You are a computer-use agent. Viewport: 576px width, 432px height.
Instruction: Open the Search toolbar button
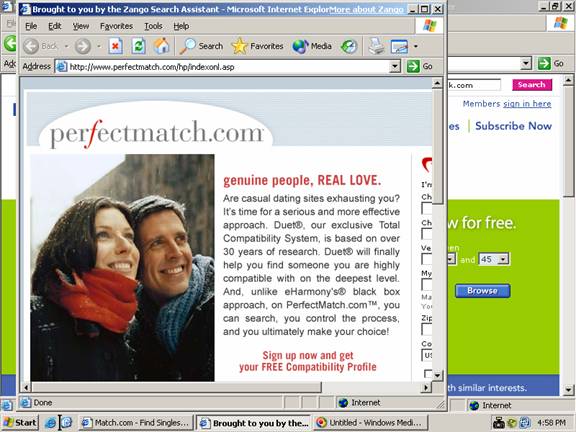pyautogui.click(x=201, y=46)
